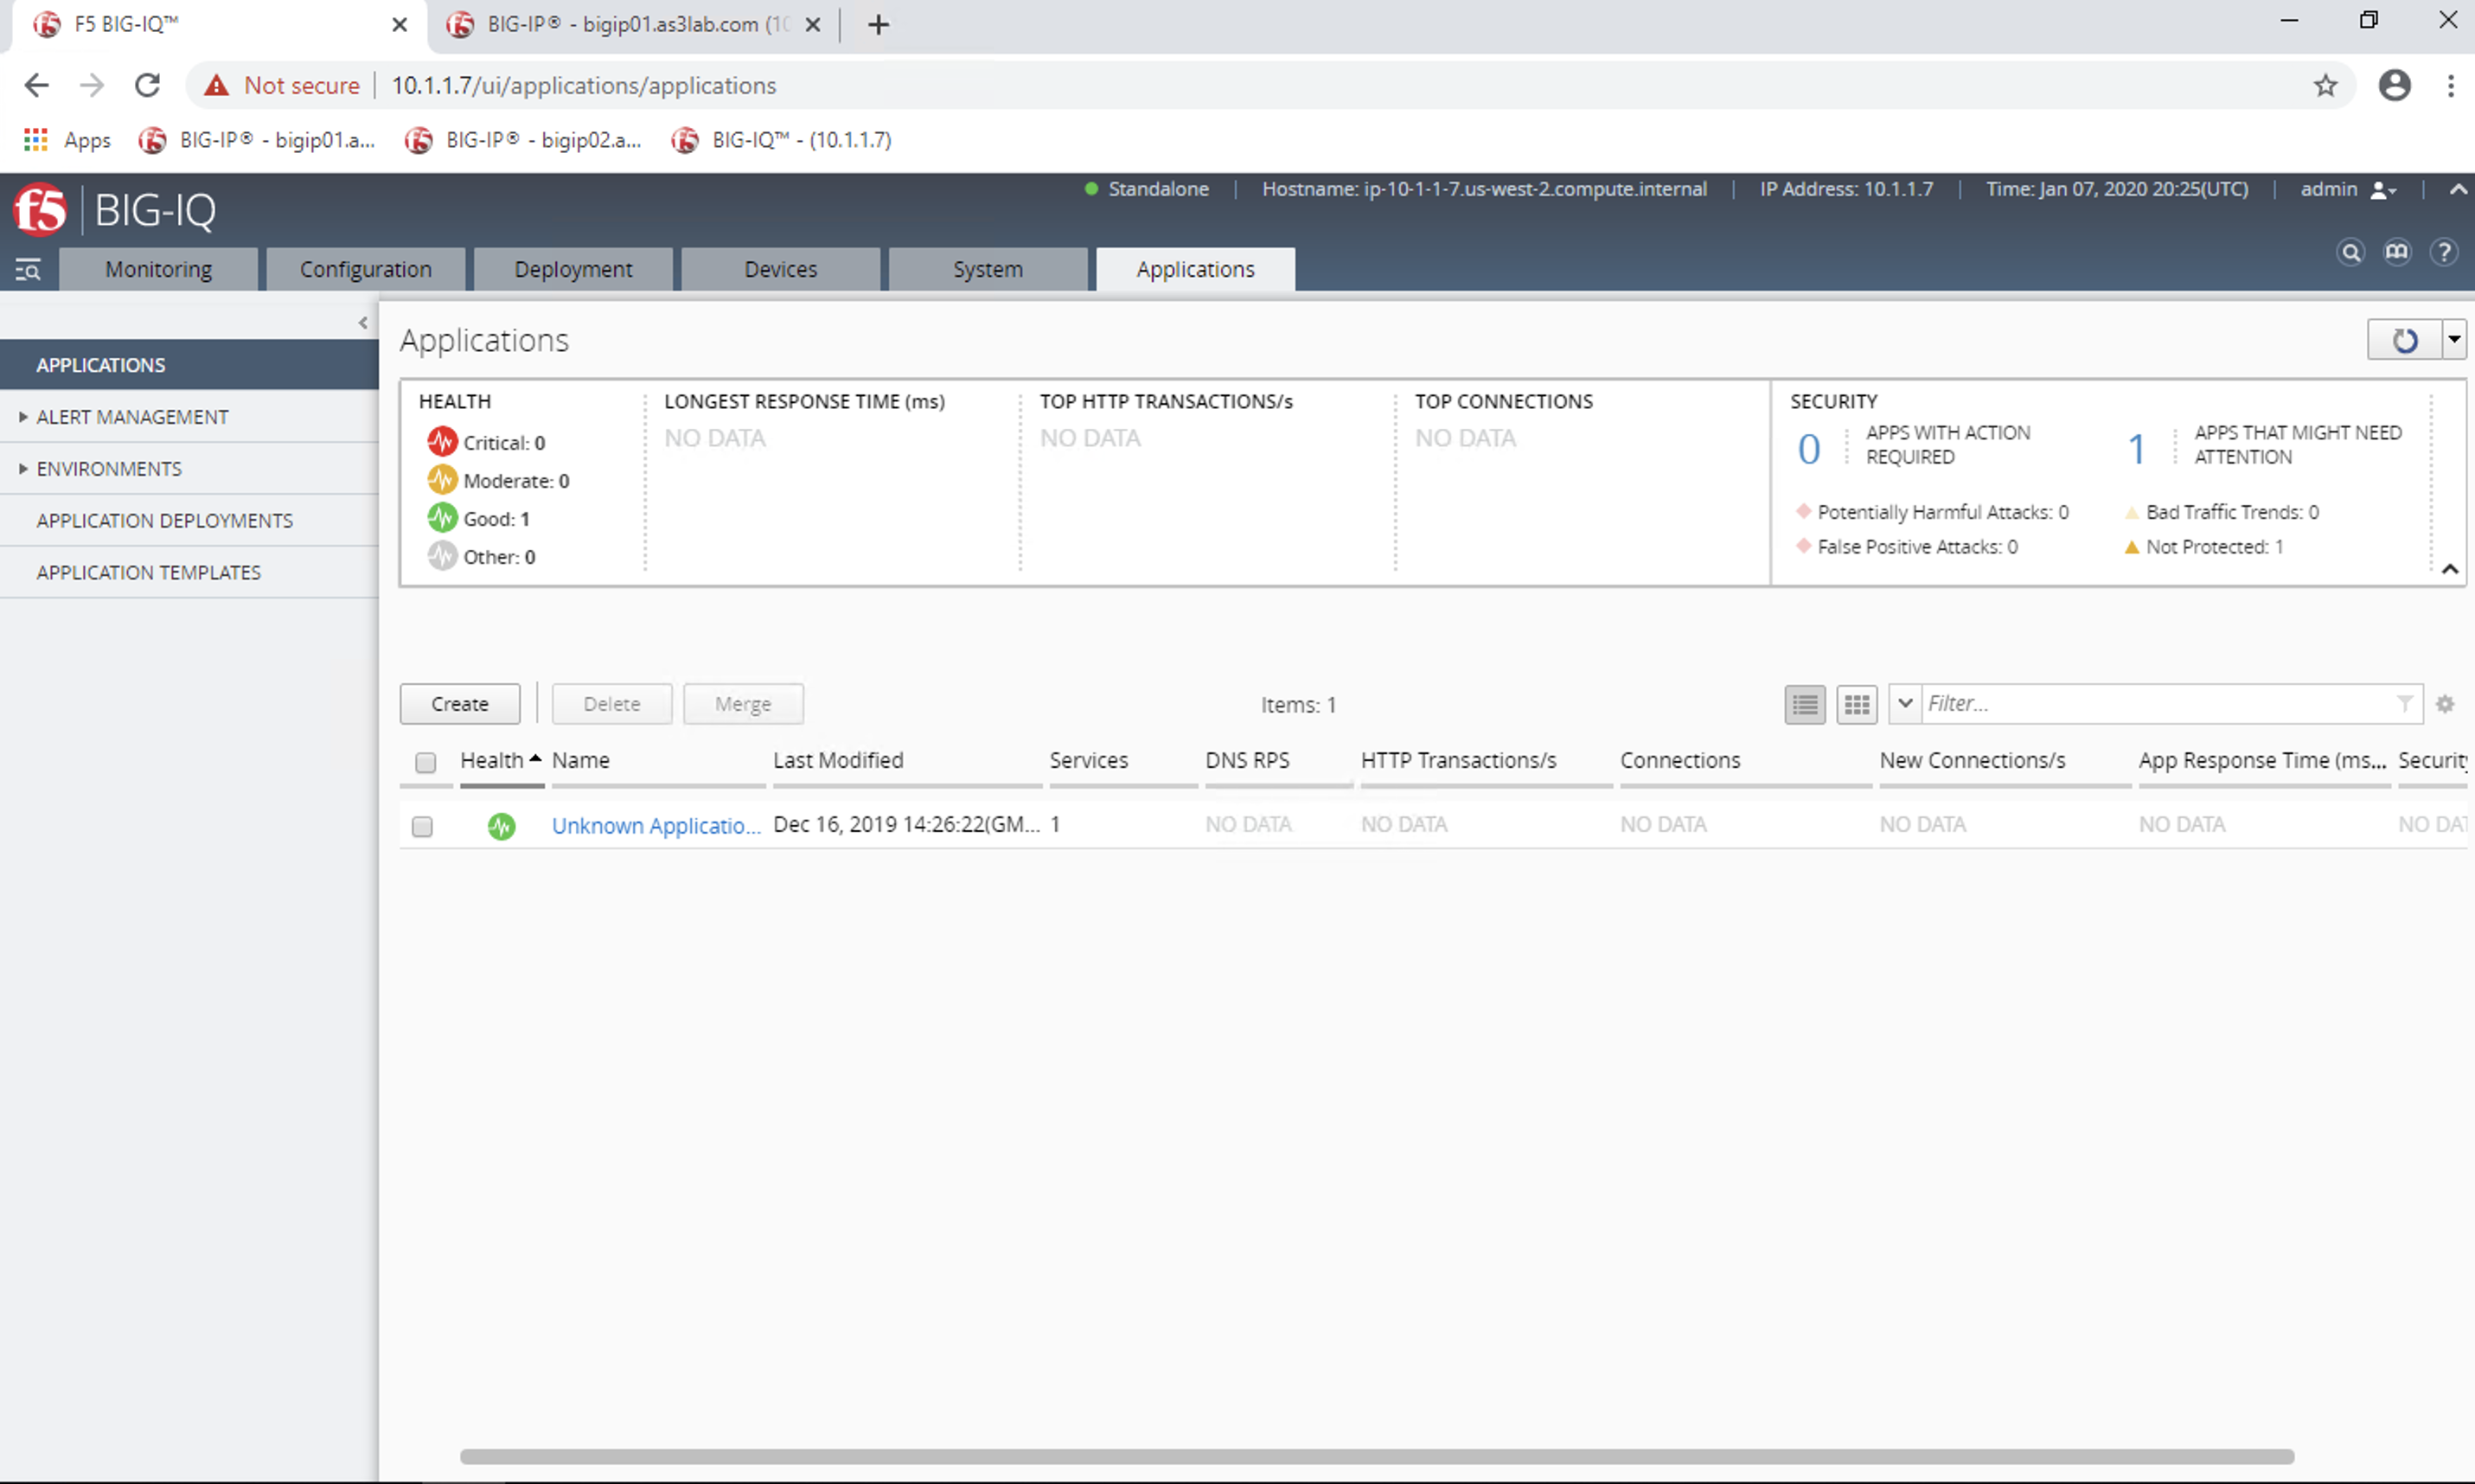The width and height of the screenshot is (2475, 1484).
Task: Select the Applications tab
Action: click(1196, 270)
